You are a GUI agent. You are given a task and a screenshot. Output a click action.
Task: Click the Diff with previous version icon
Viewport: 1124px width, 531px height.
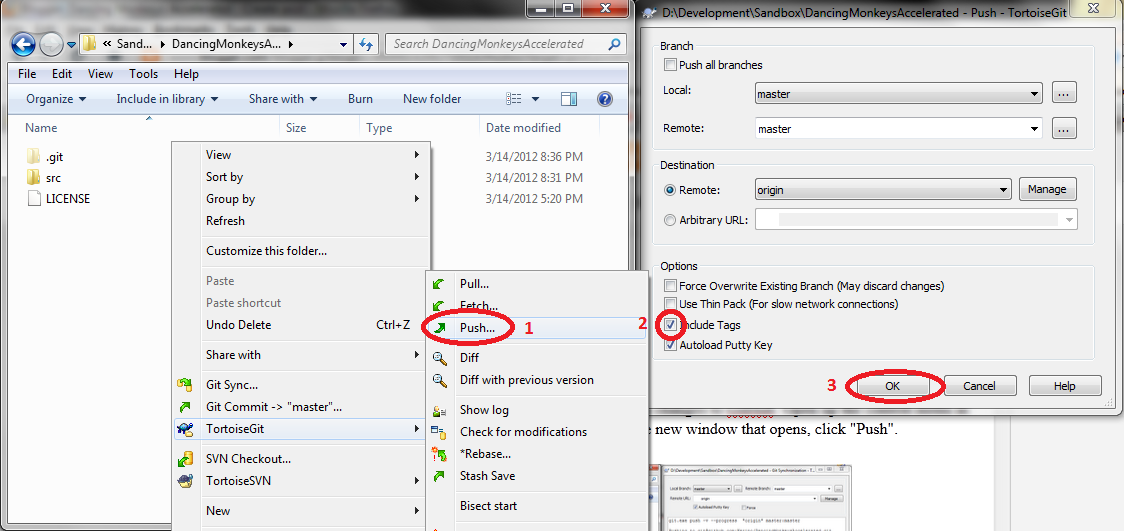click(439, 380)
